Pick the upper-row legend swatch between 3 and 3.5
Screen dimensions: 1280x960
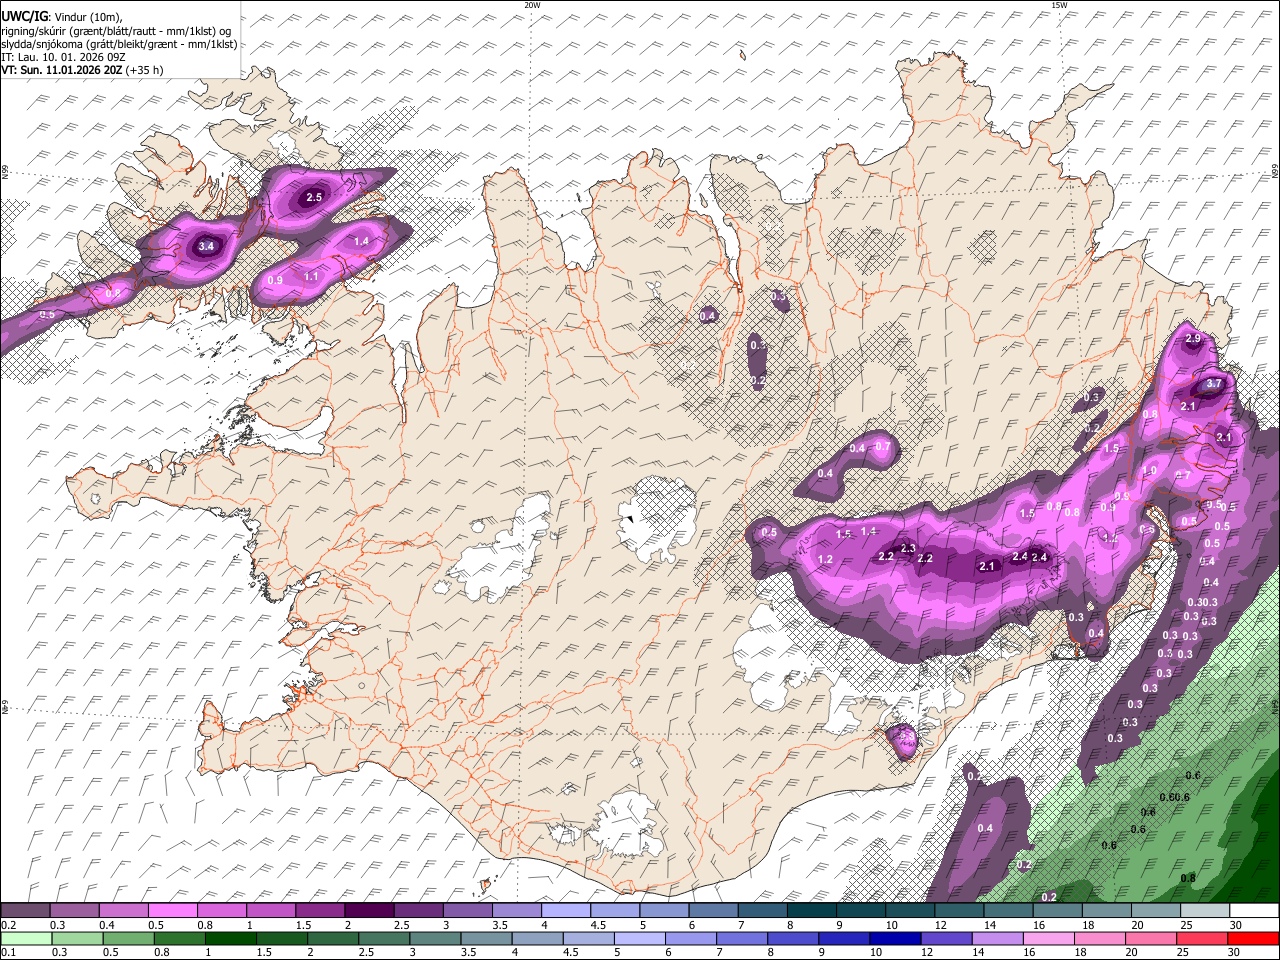(467, 911)
